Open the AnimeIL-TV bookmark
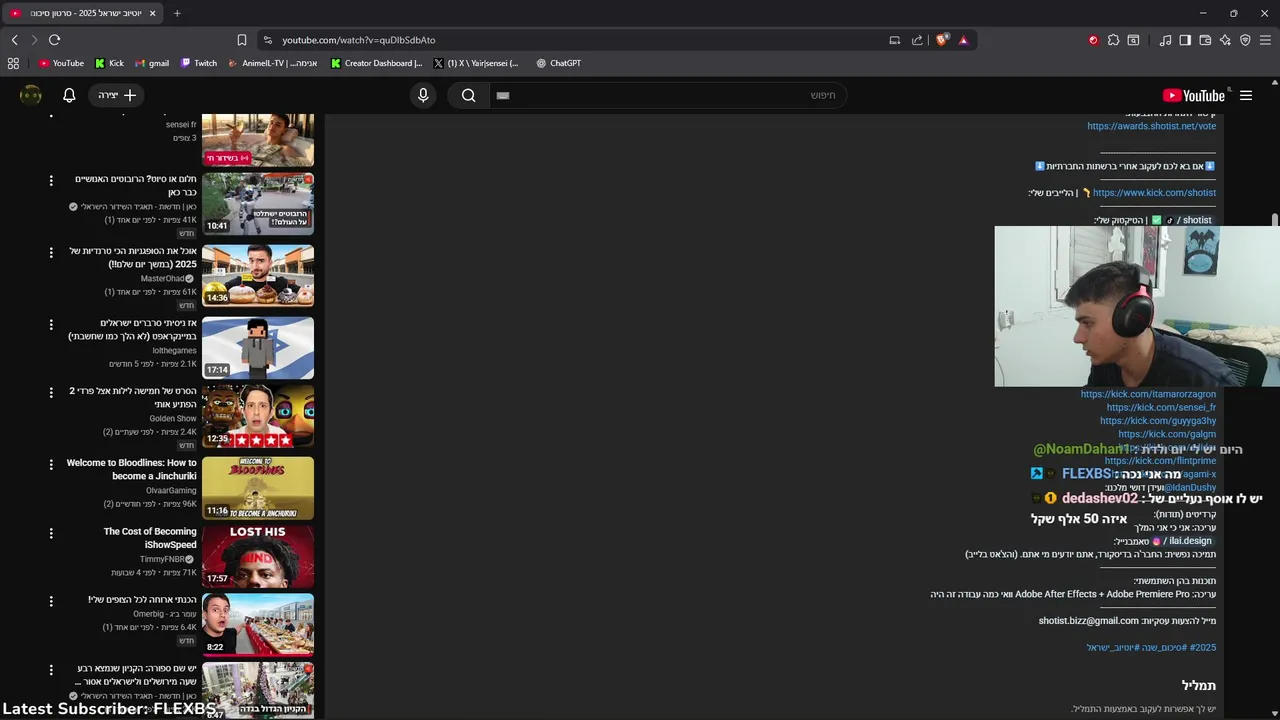Screen dimensions: 1280x720 [272, 63]
